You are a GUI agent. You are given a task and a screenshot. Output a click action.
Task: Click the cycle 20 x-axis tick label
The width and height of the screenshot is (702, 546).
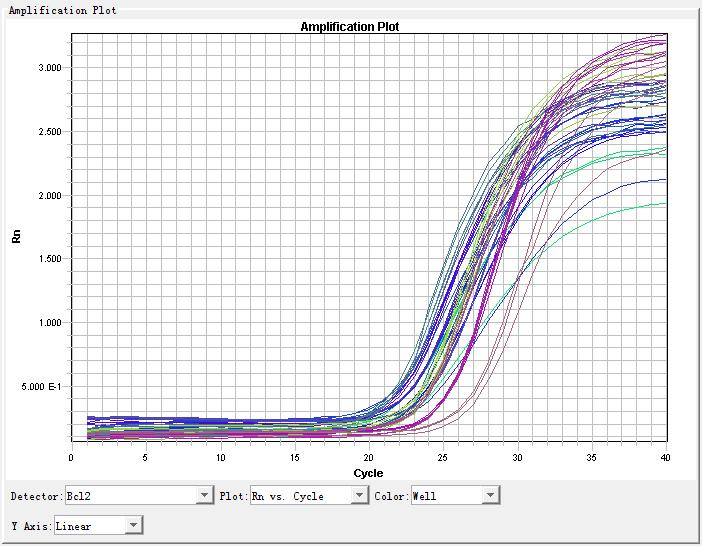[x=368, y=457]
